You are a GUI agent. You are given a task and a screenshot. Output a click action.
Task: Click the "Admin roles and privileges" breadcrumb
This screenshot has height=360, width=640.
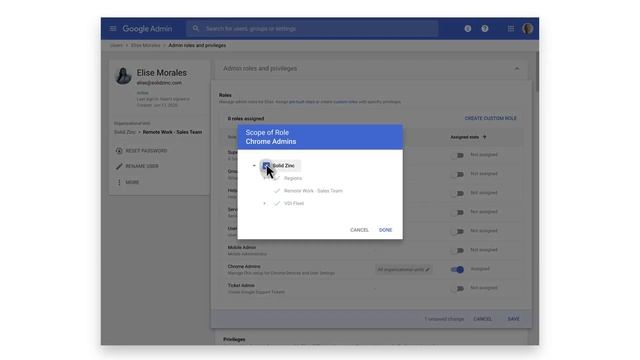click(197, 45)
